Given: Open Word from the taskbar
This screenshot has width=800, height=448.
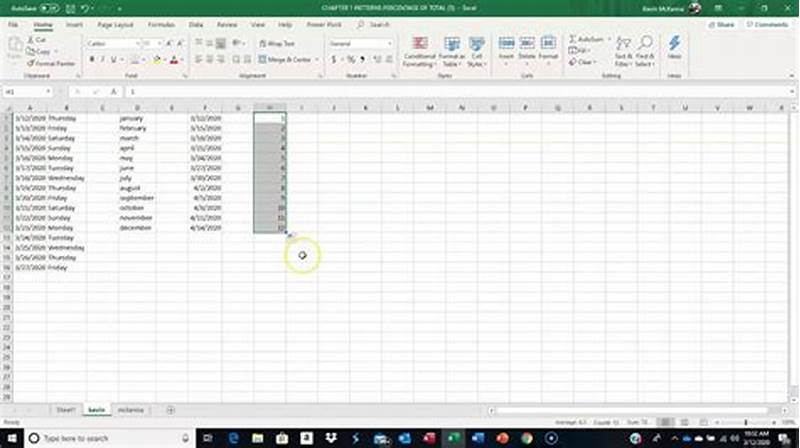Looking at the screenshot, I should [x=478, y=438].
